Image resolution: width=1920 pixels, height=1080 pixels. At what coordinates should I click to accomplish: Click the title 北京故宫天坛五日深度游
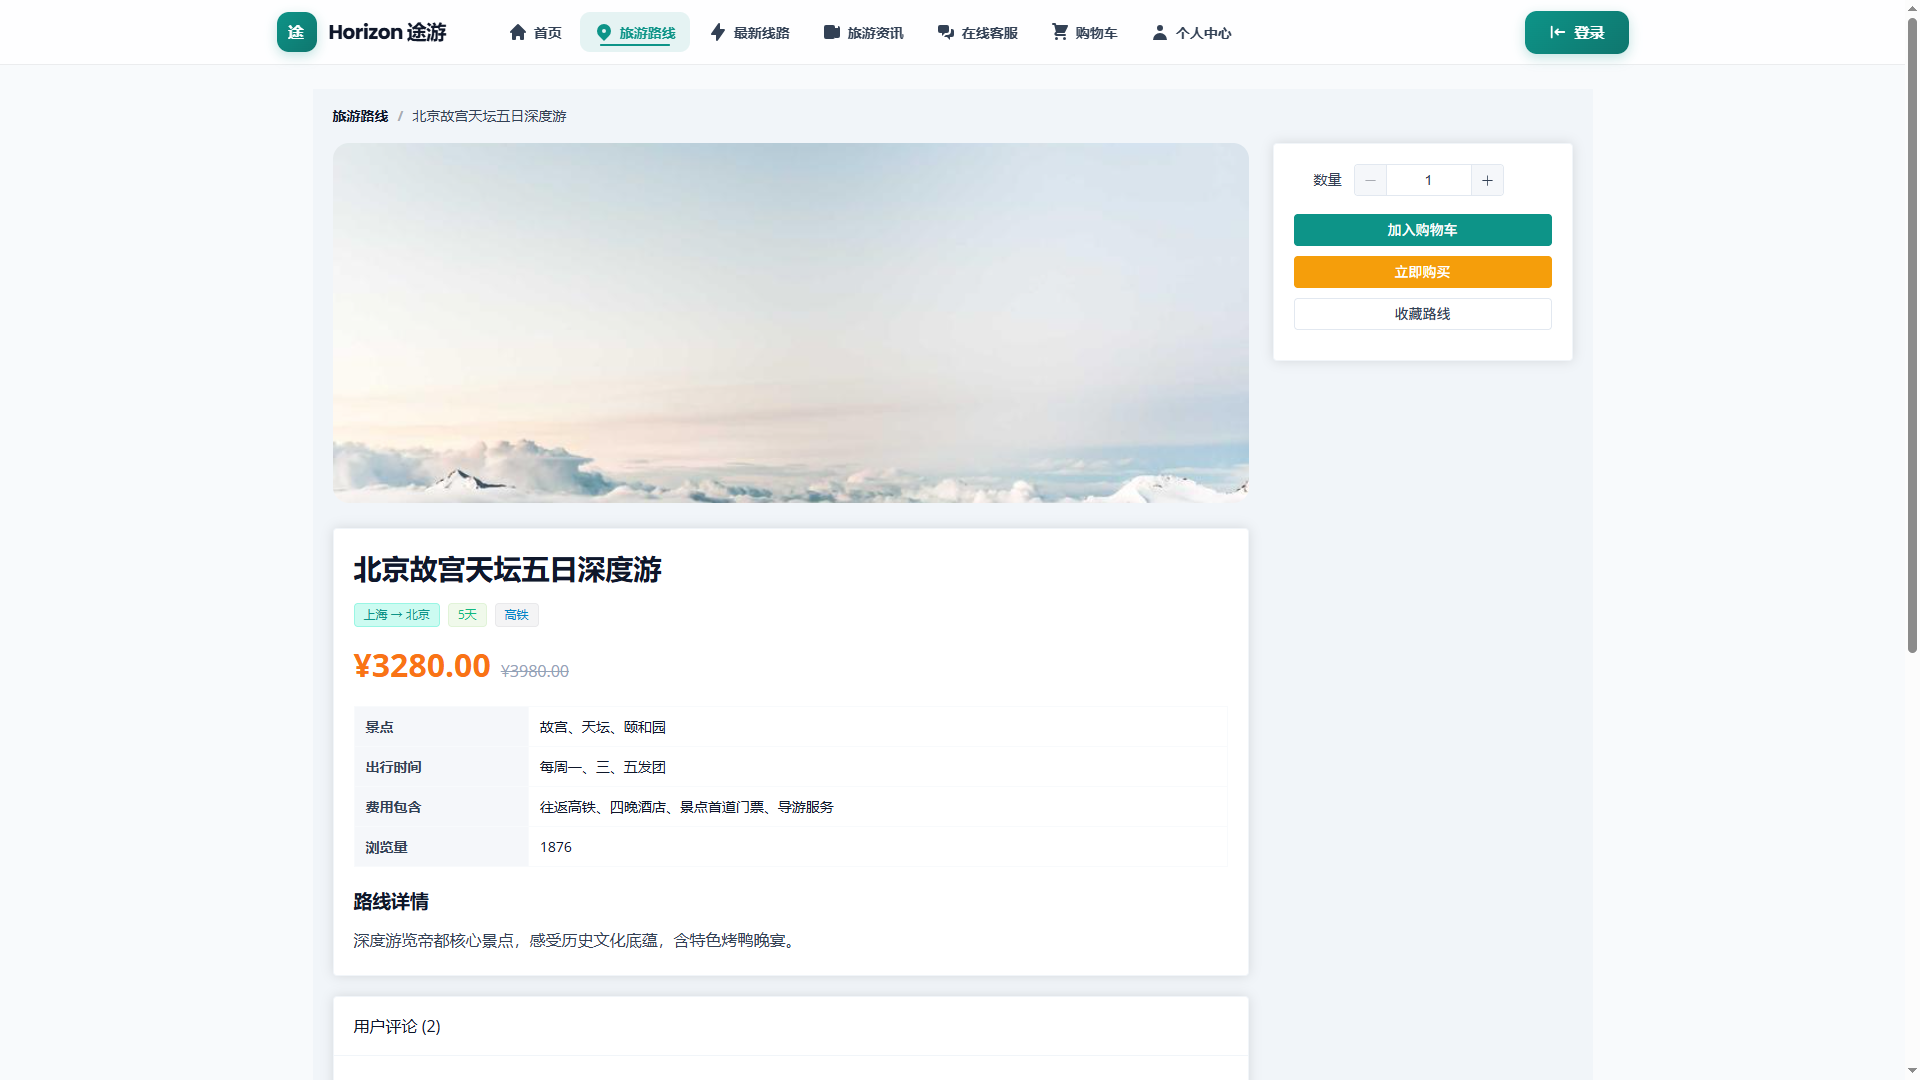tap(507, 570)
